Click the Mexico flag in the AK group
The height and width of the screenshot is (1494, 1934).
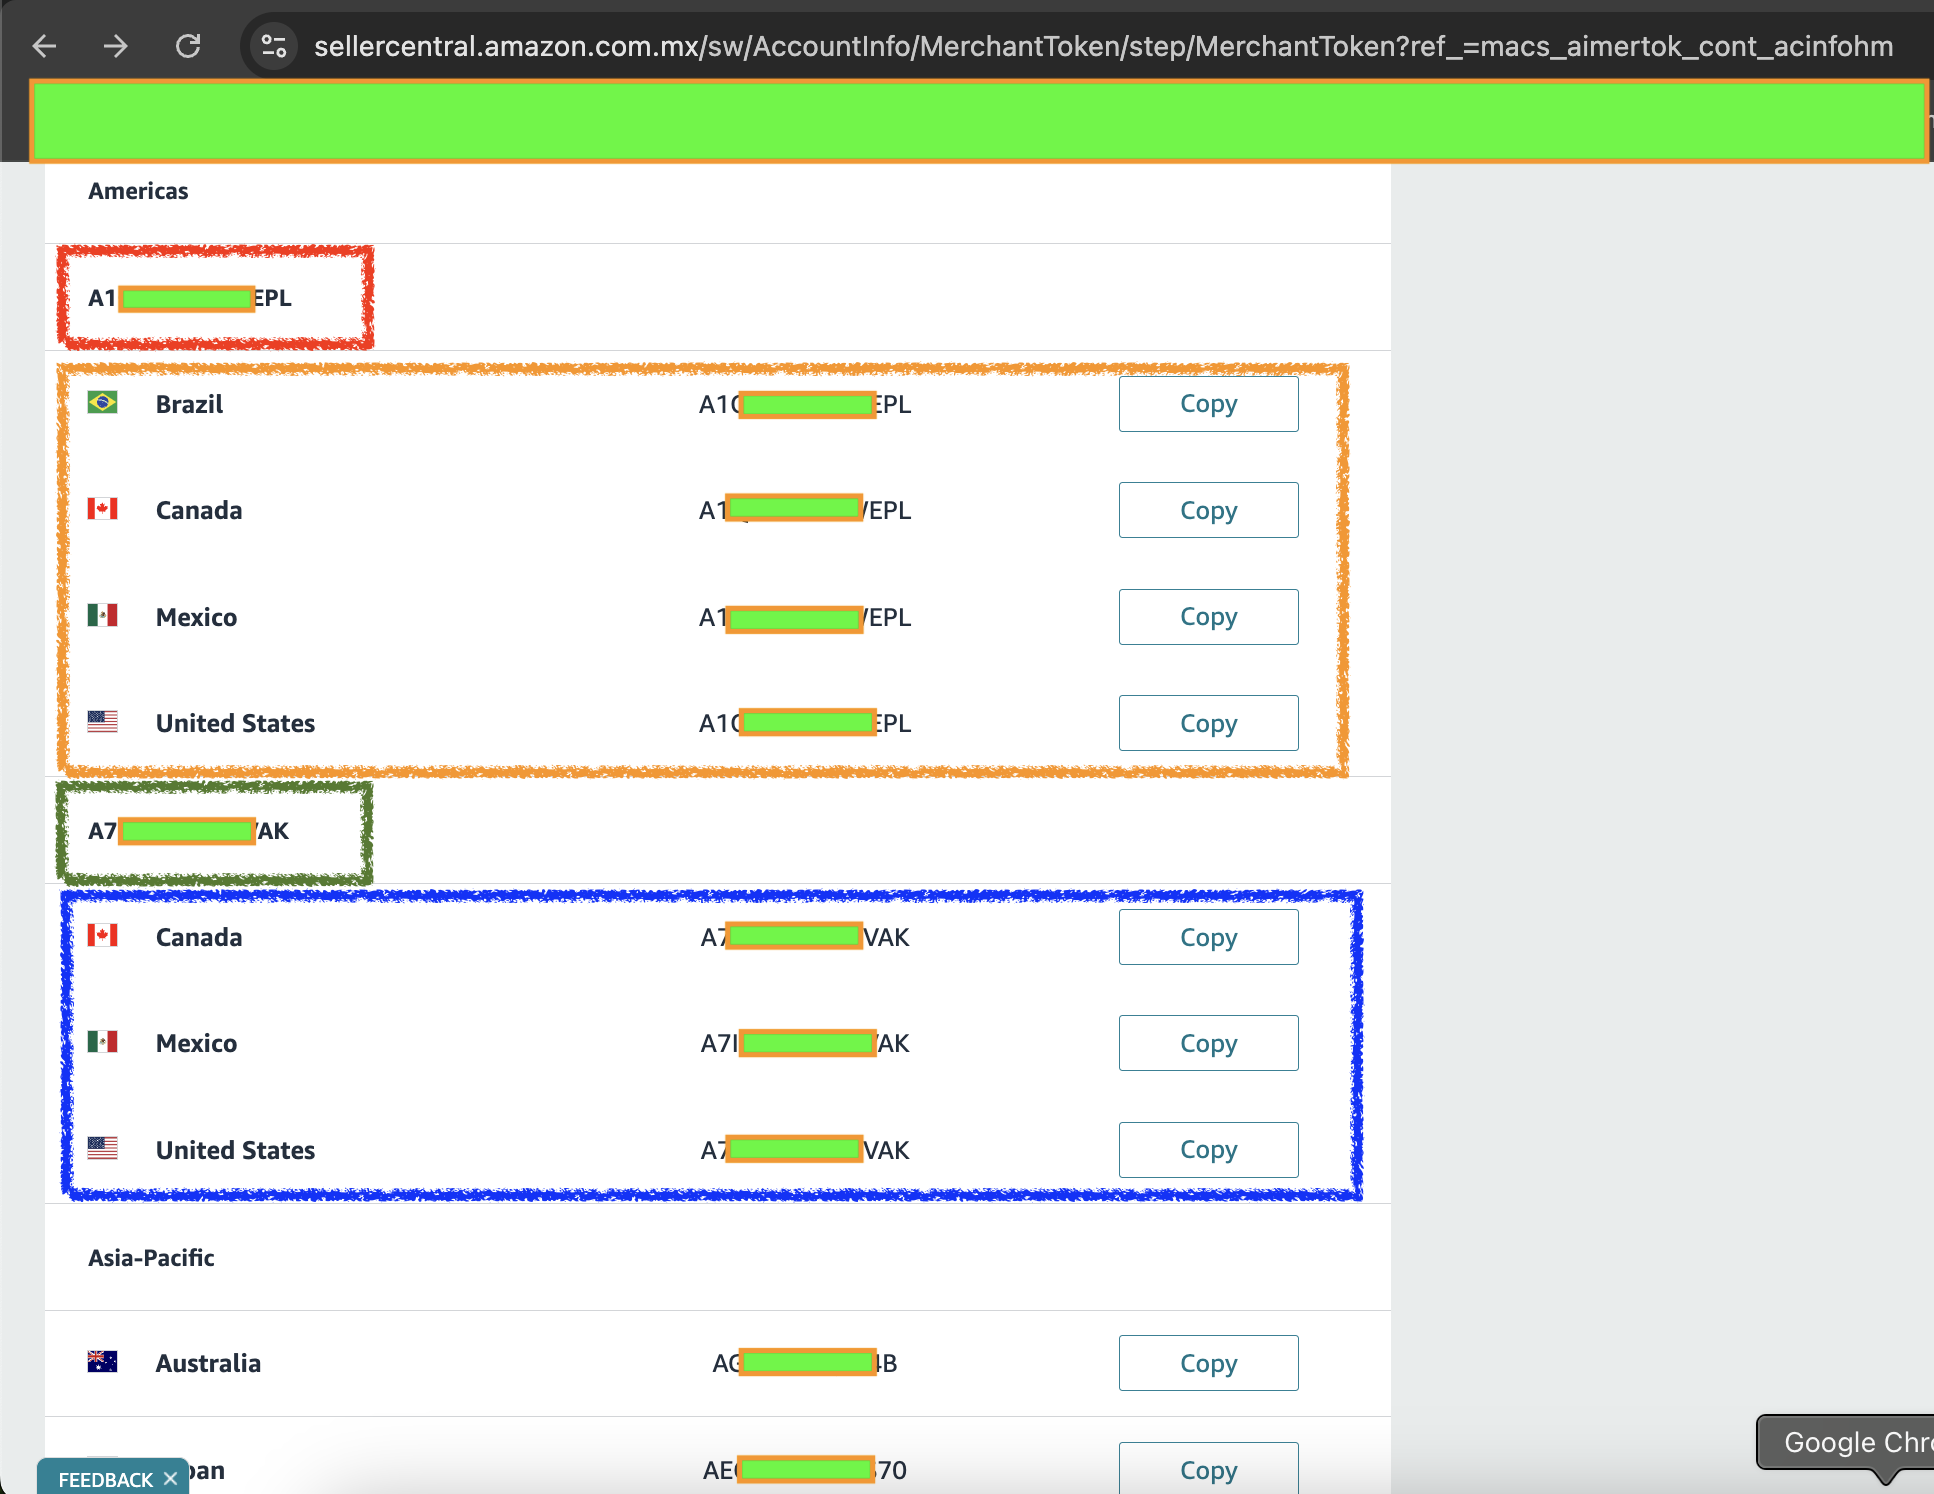[102, 1041]
